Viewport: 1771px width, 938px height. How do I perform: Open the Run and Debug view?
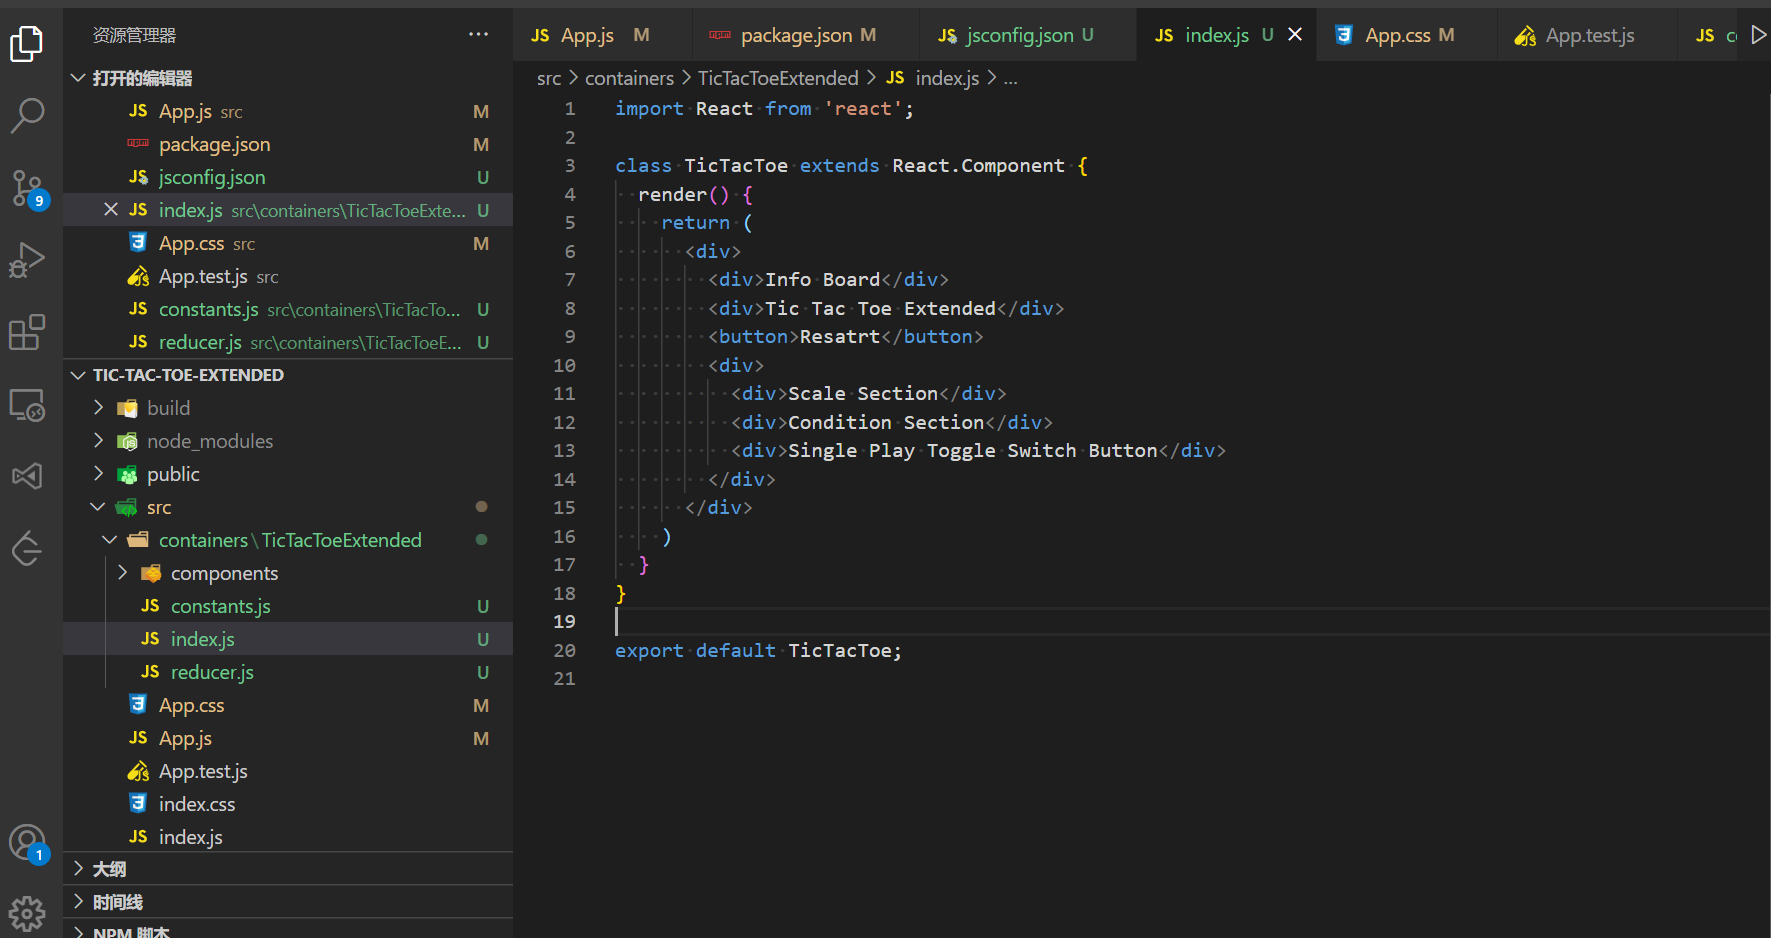pos(27,260)
